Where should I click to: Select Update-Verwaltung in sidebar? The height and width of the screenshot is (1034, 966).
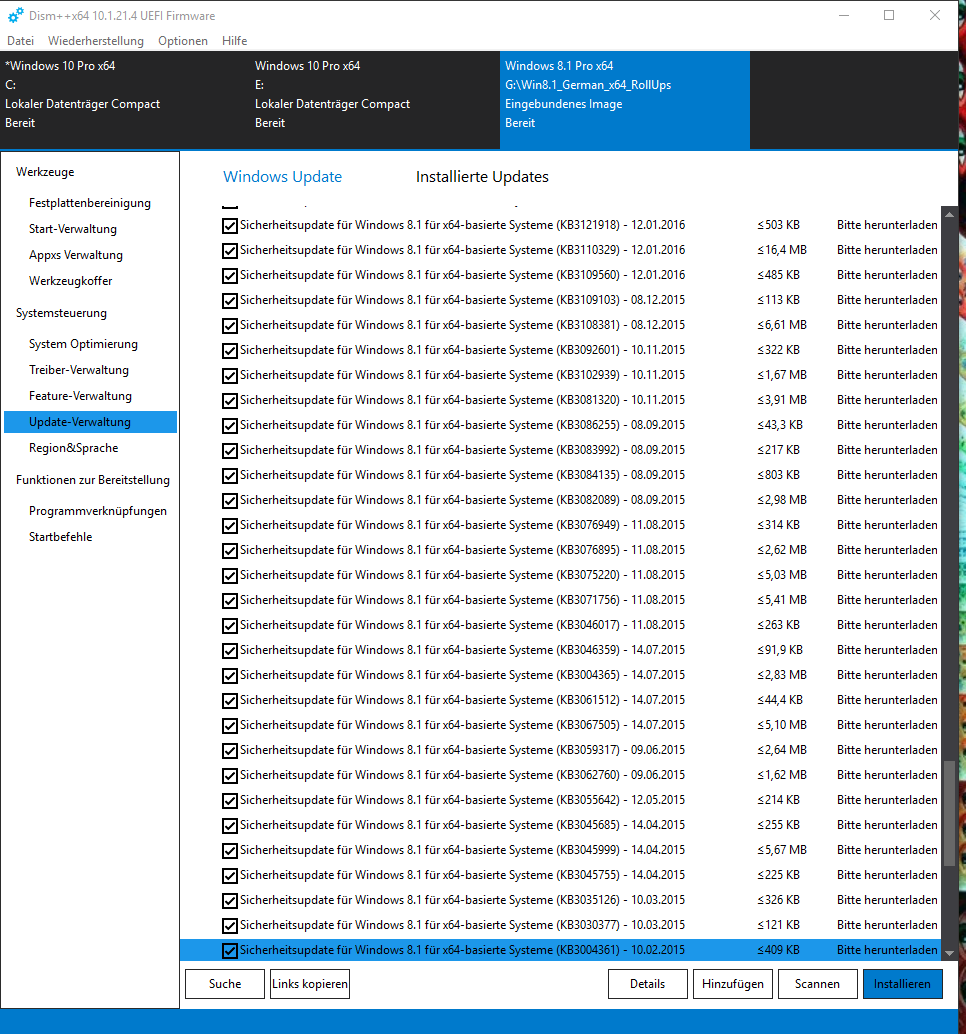[x=90, y=422]
